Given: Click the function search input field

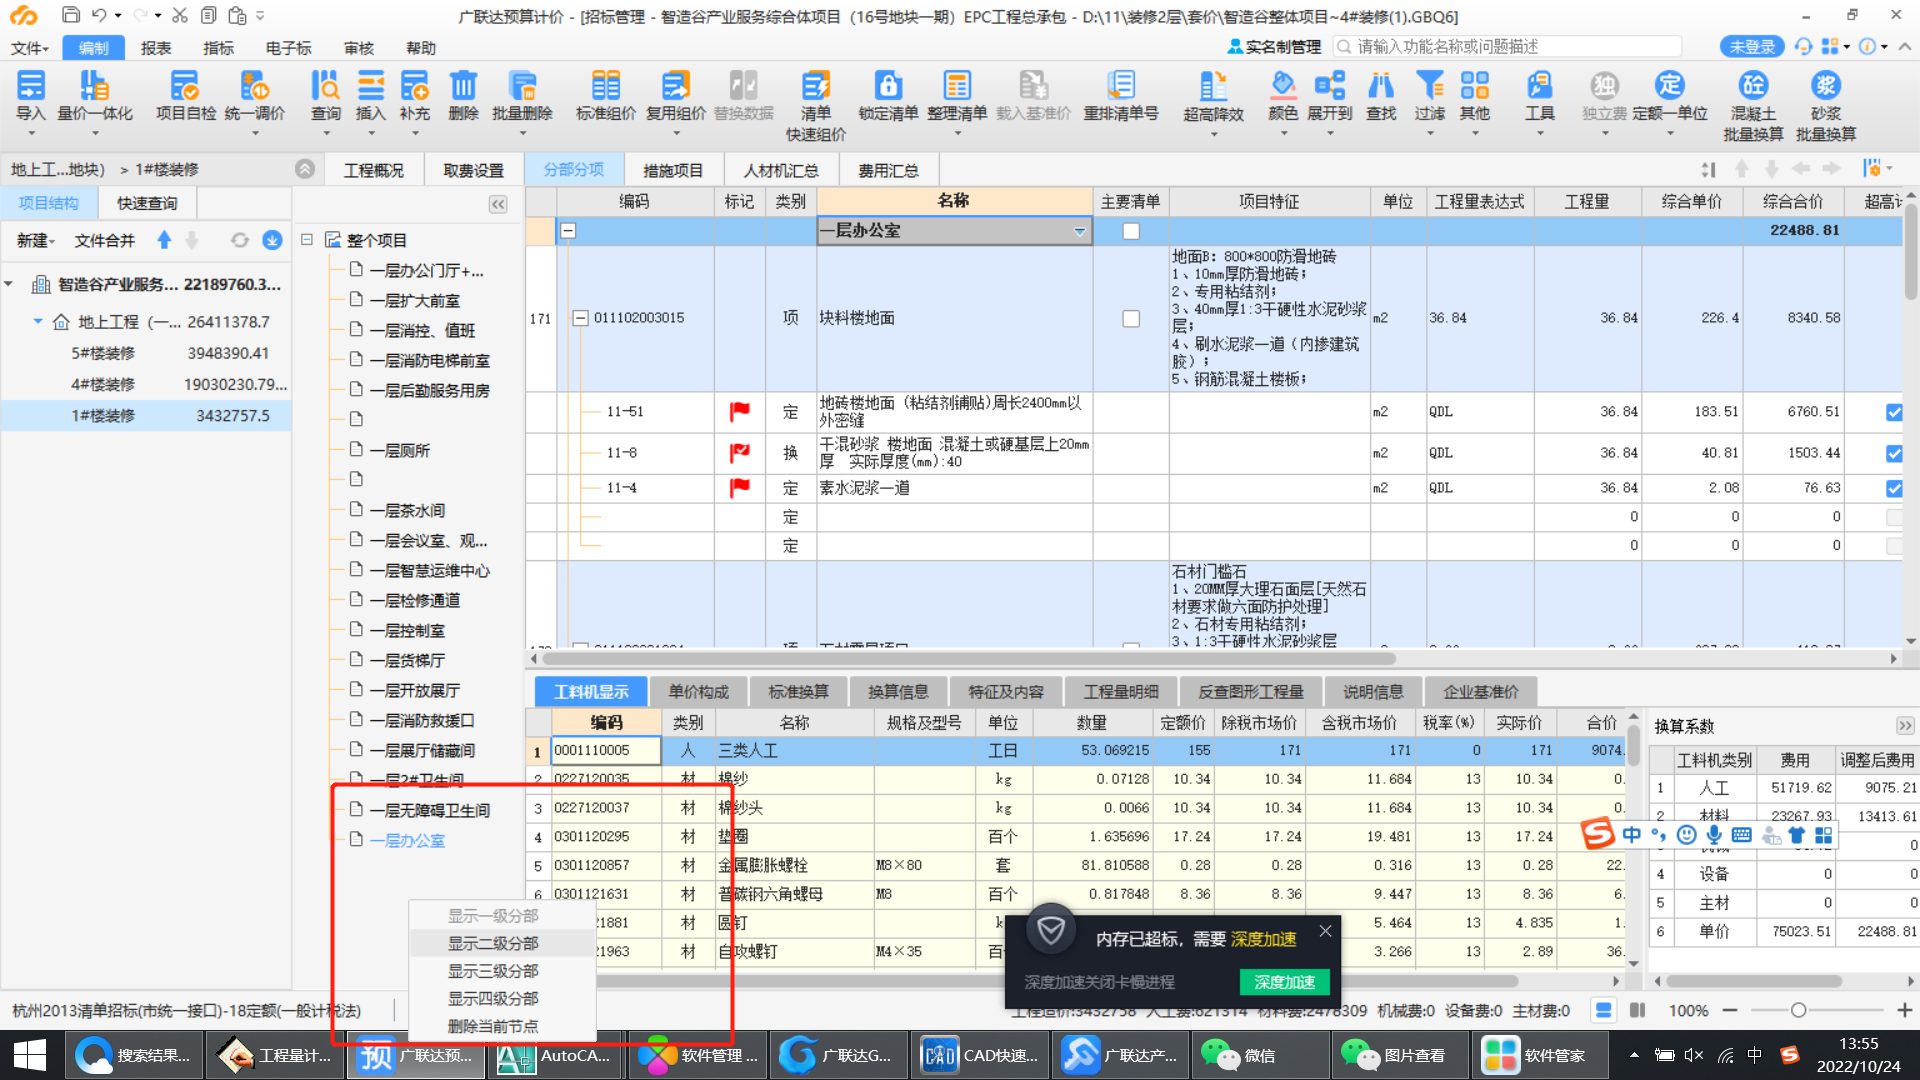Looking at the screenshot, I should coord(1508,46).
